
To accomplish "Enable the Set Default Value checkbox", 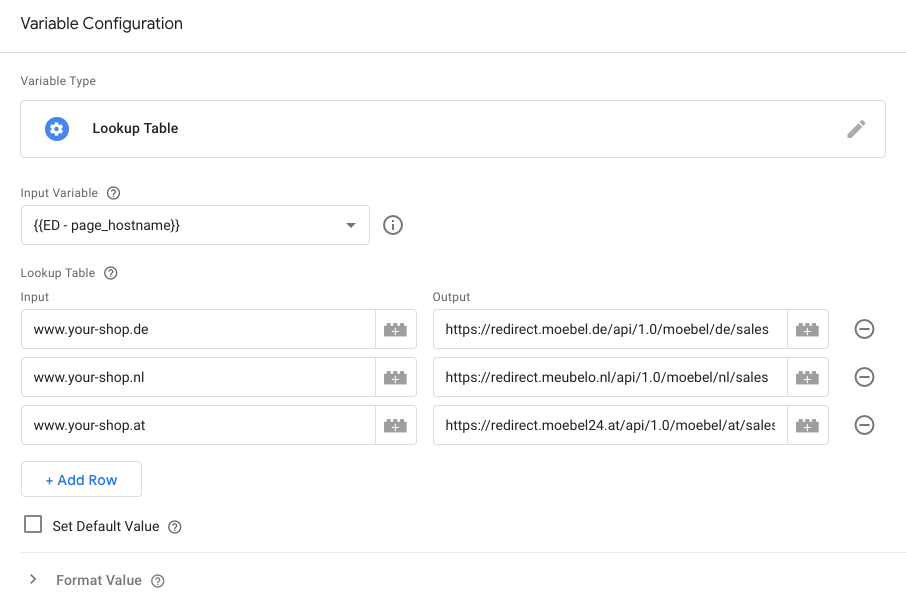I will [x=33, y=525].
